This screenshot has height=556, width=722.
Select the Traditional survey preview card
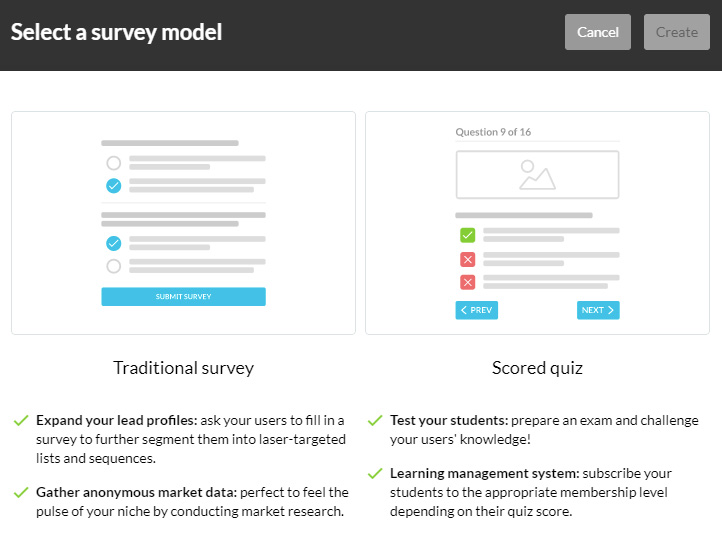[x=183, y=222]
